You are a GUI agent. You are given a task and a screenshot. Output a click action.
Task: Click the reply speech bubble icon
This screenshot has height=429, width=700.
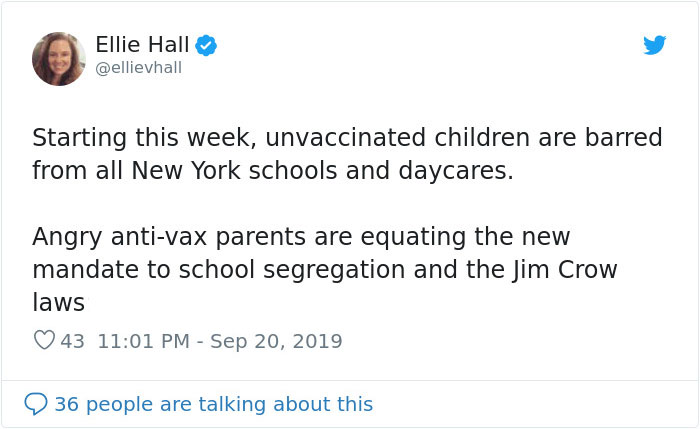36,404
